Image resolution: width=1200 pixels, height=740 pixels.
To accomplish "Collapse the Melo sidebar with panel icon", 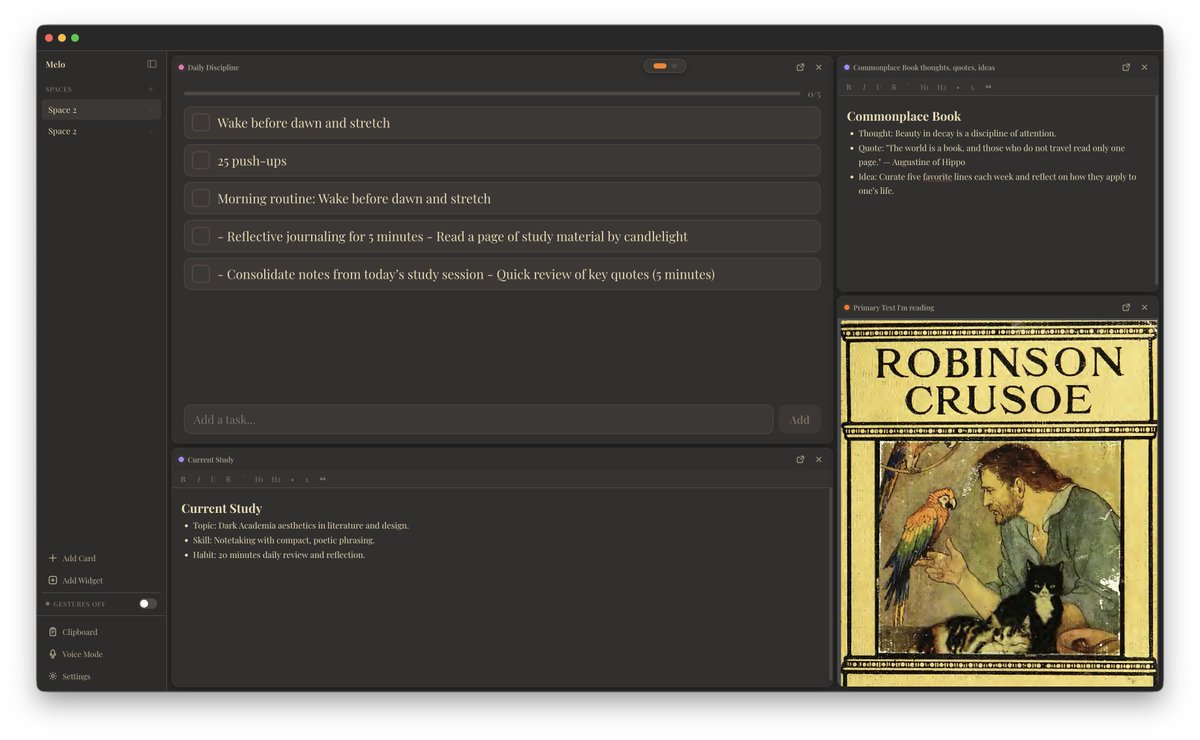I will point(152,64).
